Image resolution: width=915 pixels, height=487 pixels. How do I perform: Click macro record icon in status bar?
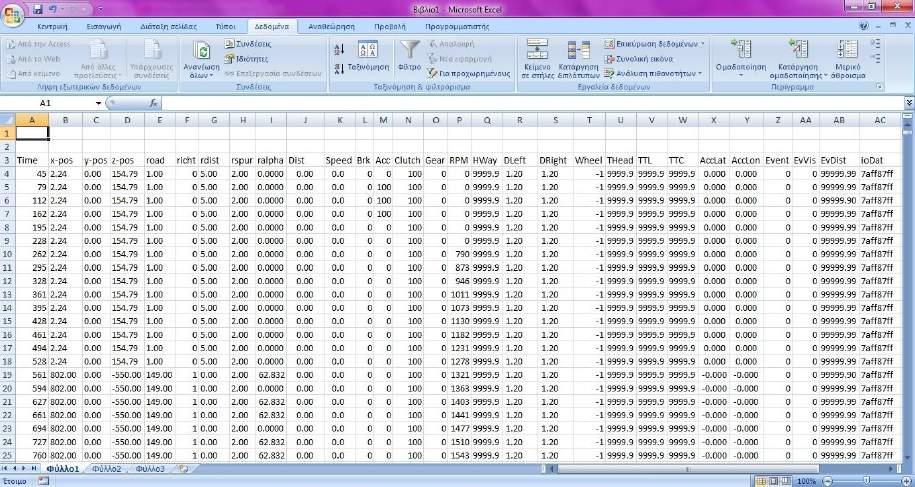pyautogui.click(x=43, y=481)
